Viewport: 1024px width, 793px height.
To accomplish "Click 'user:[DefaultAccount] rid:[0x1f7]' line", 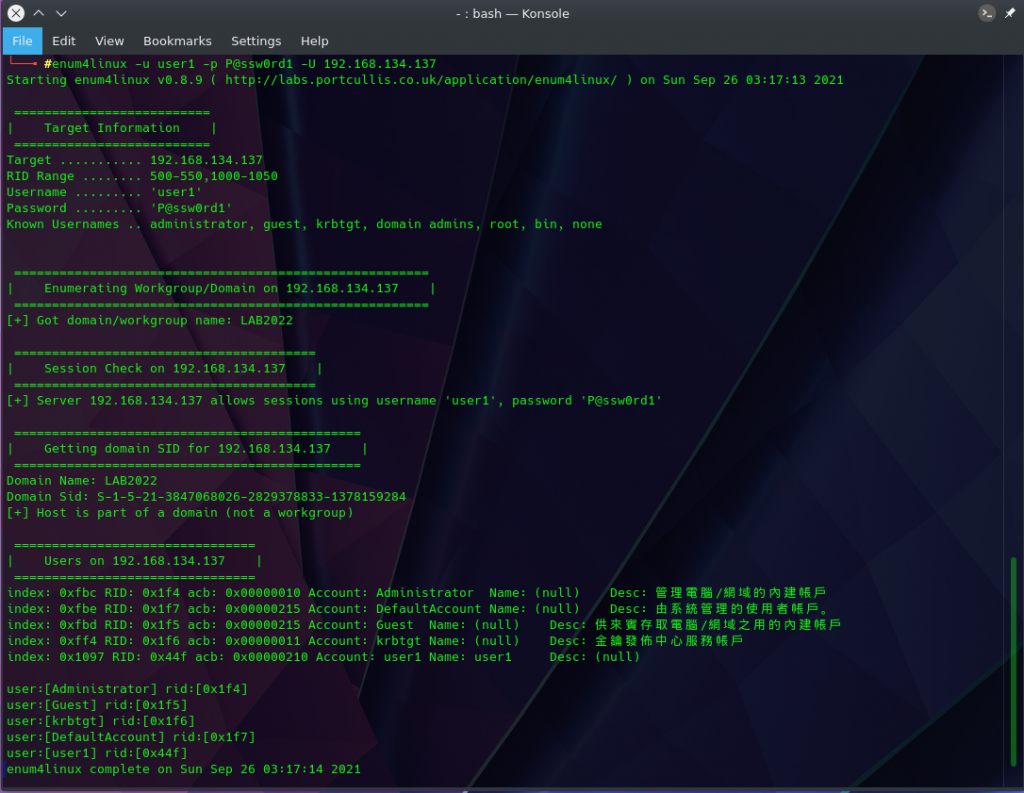I will (x=131, y=737).
